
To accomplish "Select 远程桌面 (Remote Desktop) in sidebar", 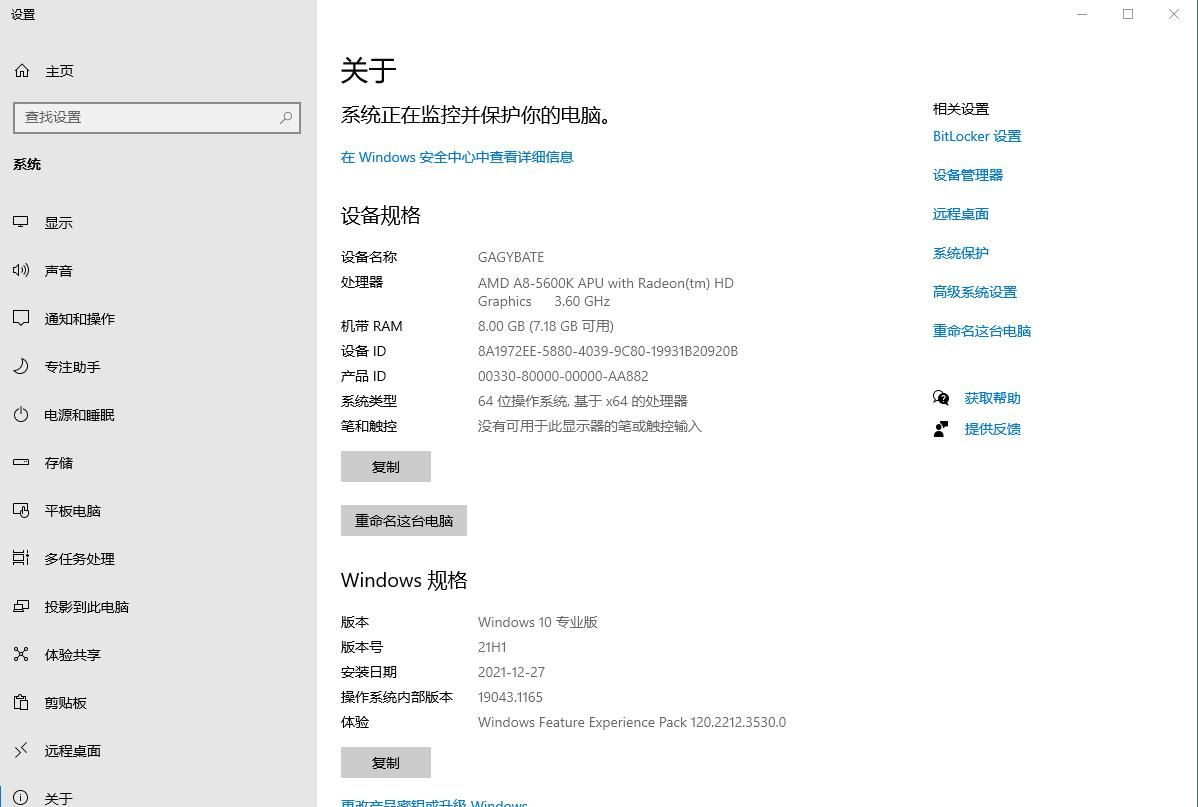I will [x=70, y=750].
